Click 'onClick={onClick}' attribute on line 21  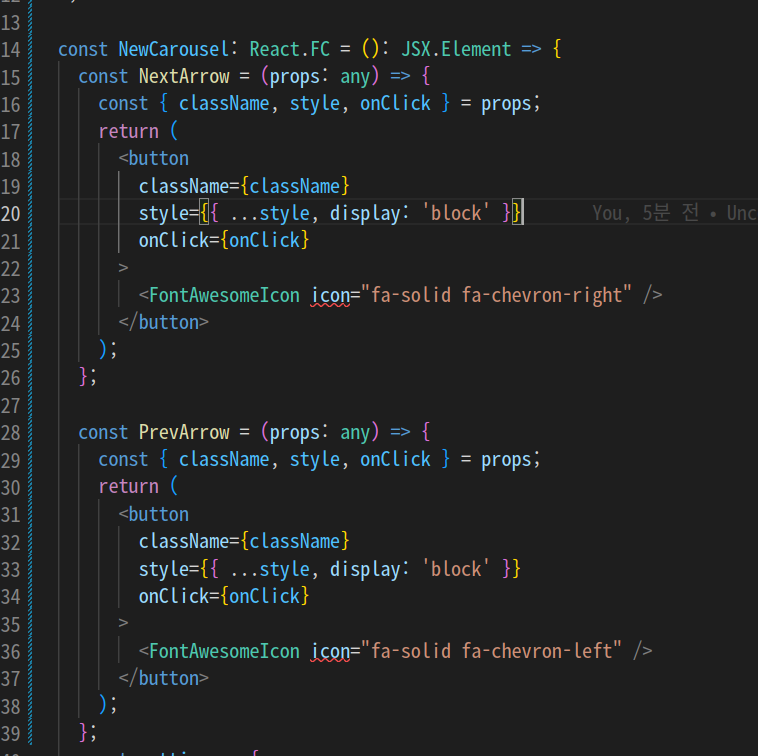(224, 240)
